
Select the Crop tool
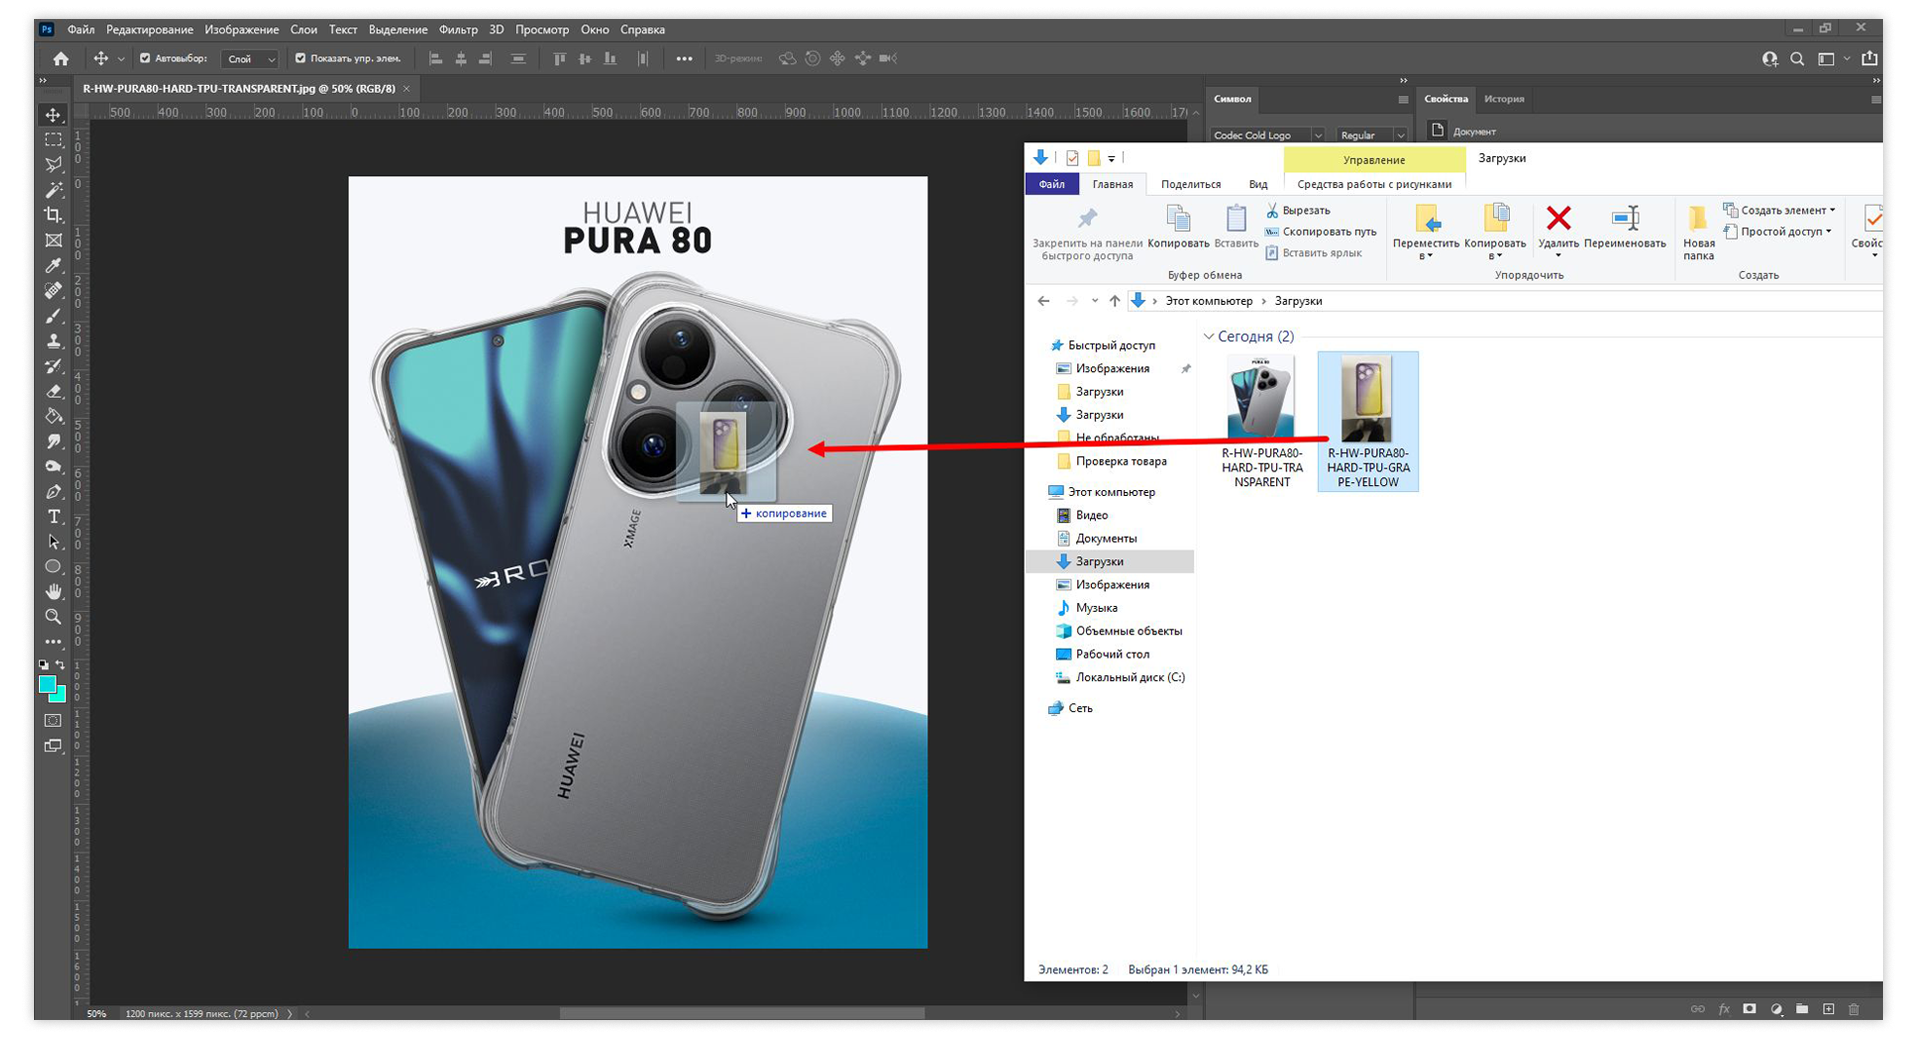[53, 215]
